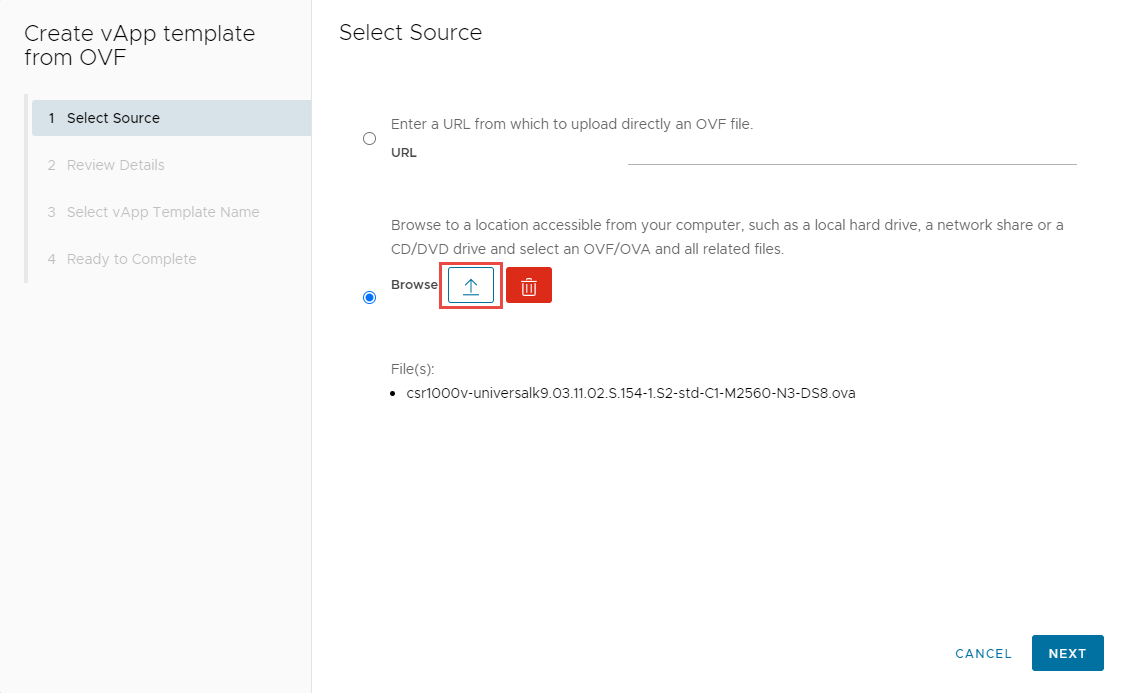
Task: Click the Select Source page heading
Action: click(410, 33)
